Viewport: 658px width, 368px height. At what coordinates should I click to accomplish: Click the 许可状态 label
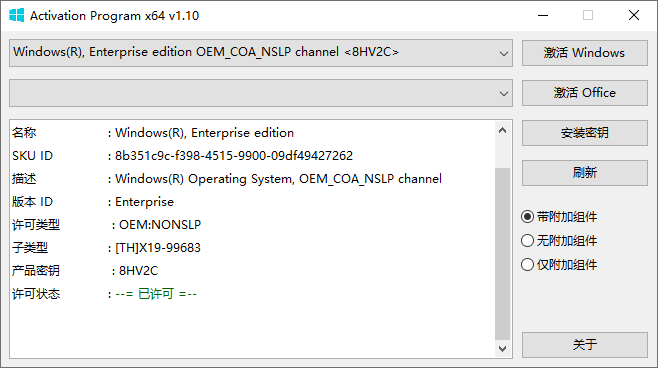(36, 294)
